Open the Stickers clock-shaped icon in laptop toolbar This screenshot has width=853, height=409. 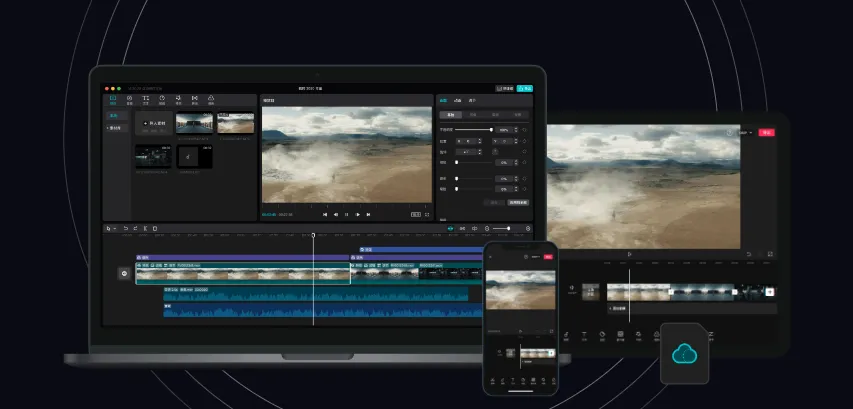(x=162, y=100)
